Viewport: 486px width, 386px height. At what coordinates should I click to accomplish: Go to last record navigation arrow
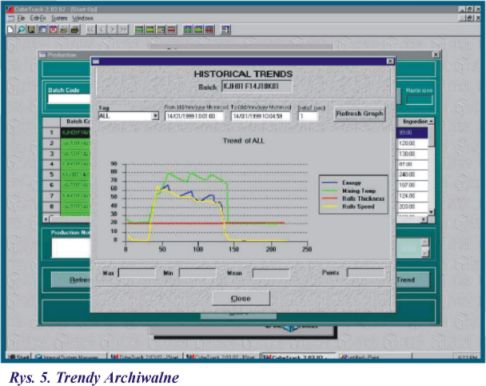(124, 30)
